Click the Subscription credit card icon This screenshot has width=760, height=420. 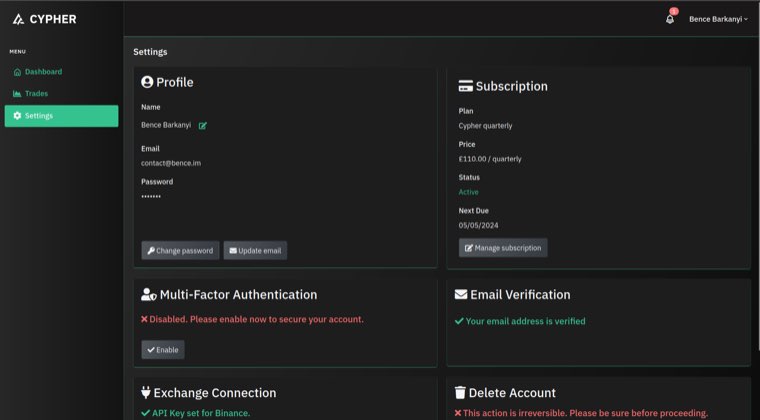[465, 86]
